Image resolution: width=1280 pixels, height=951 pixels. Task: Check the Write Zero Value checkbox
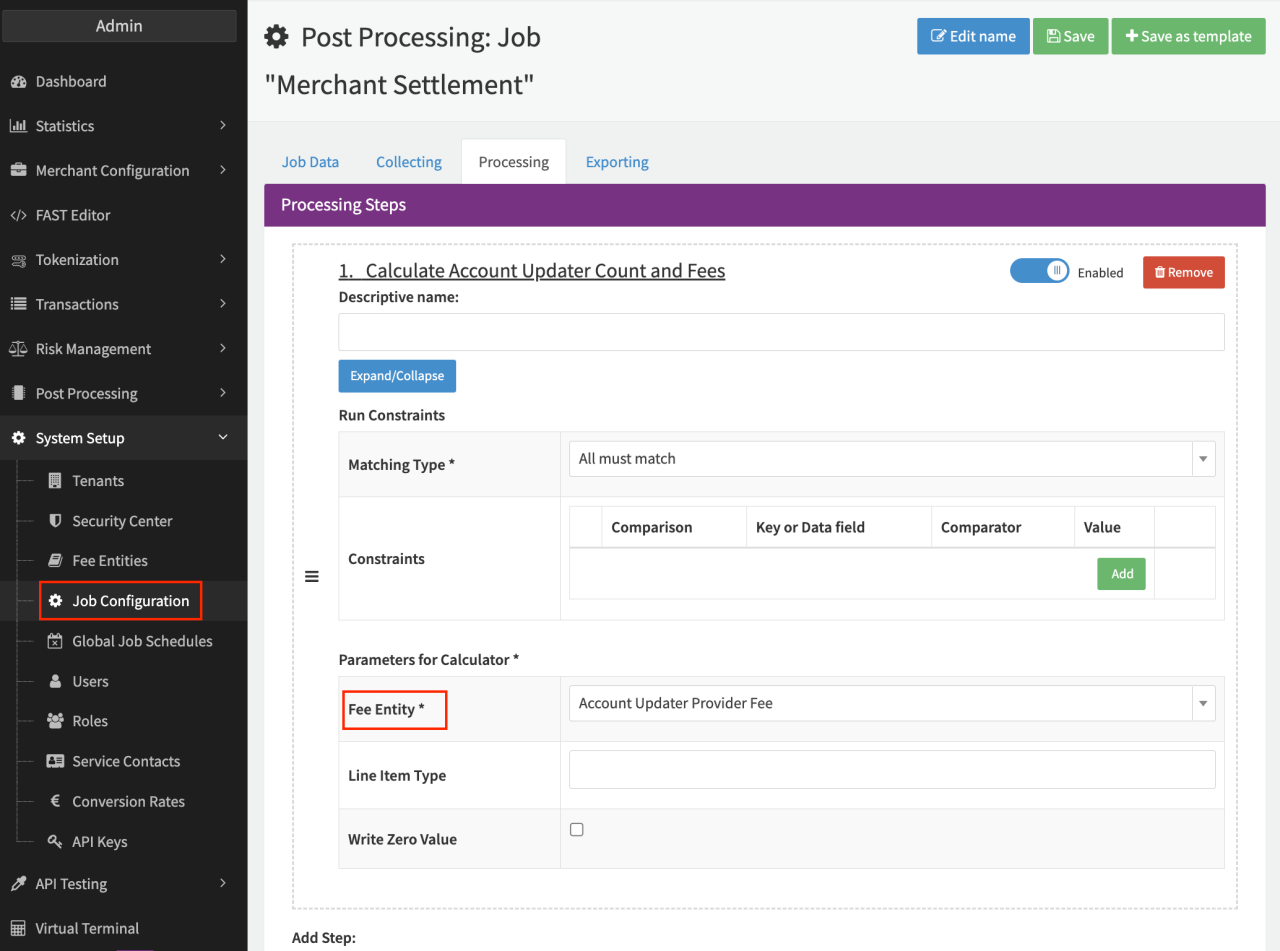pyautogui.click(x=577, y=830)
